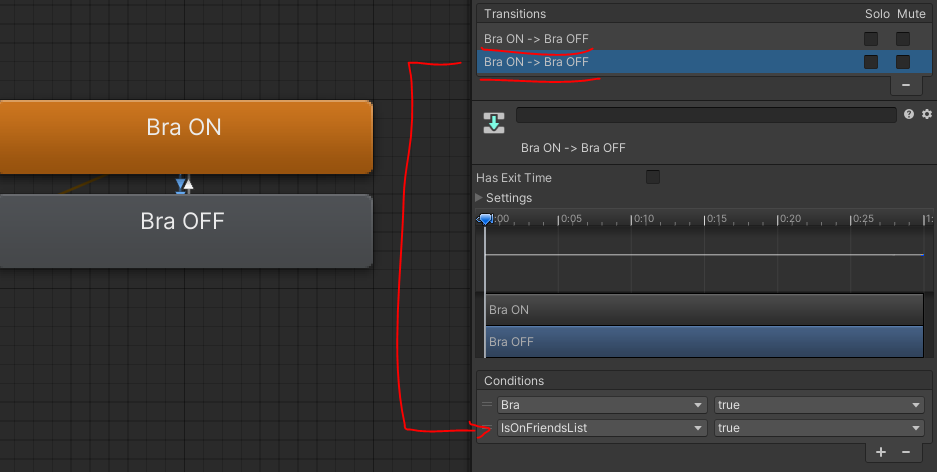This screenshot has width=937, height=472.
Task: Open the transition settings gear menu
Action: pos(927,114)
